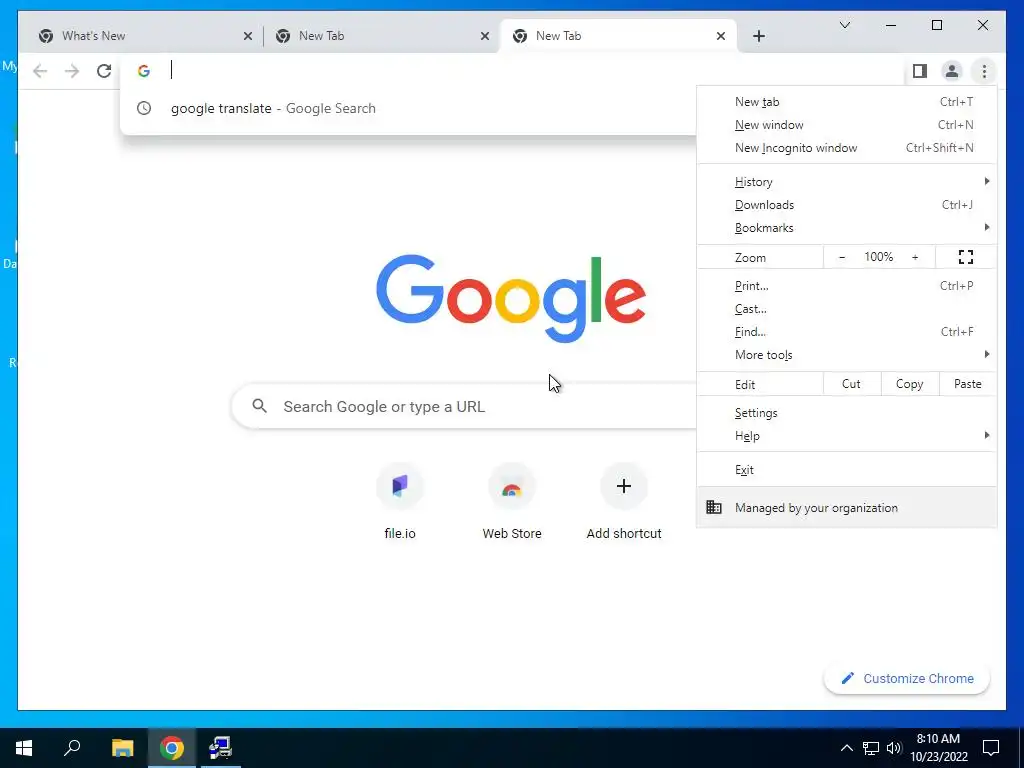
Task: Choose Print from the menu
Action: point(846,286)
